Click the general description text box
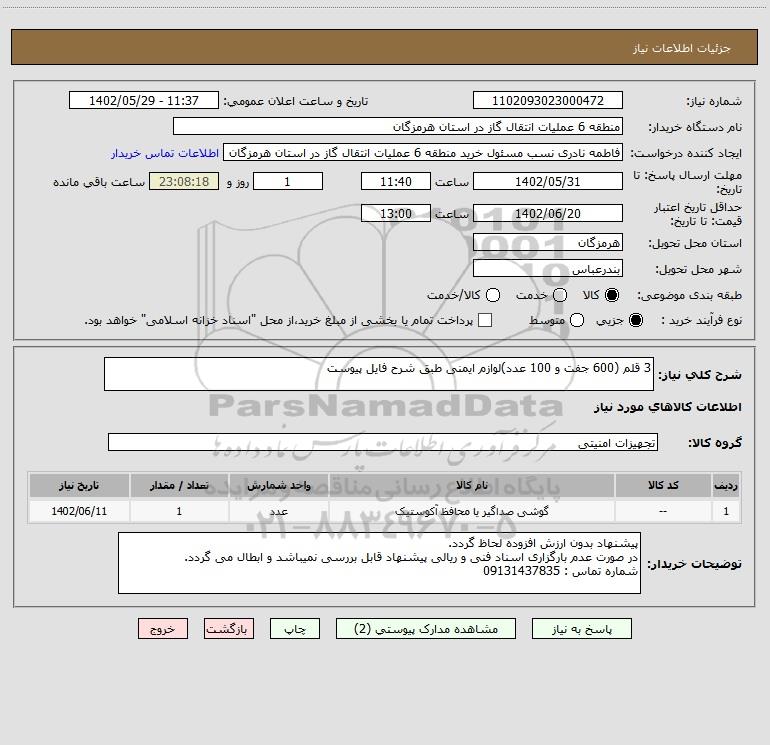The width and height of the screenshot is (770, 745). (379, 374)
